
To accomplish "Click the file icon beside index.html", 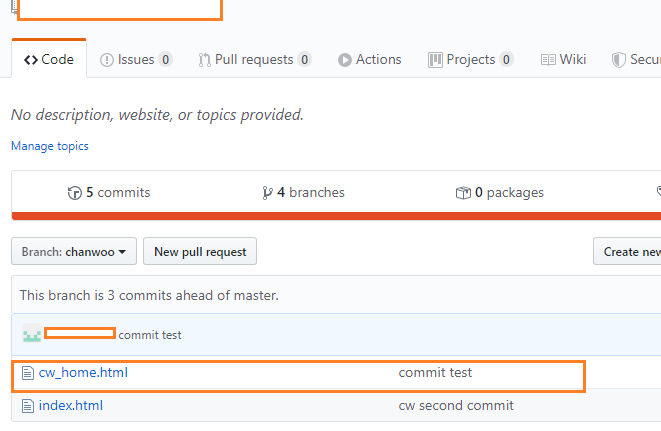I will [x=28, y=406].
